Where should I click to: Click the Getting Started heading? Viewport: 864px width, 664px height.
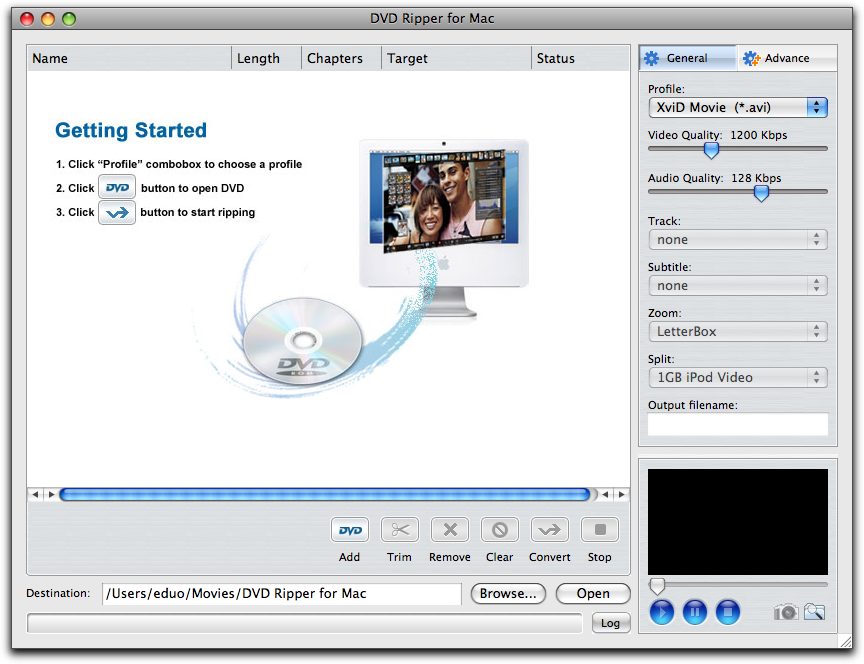pos(131,130)
